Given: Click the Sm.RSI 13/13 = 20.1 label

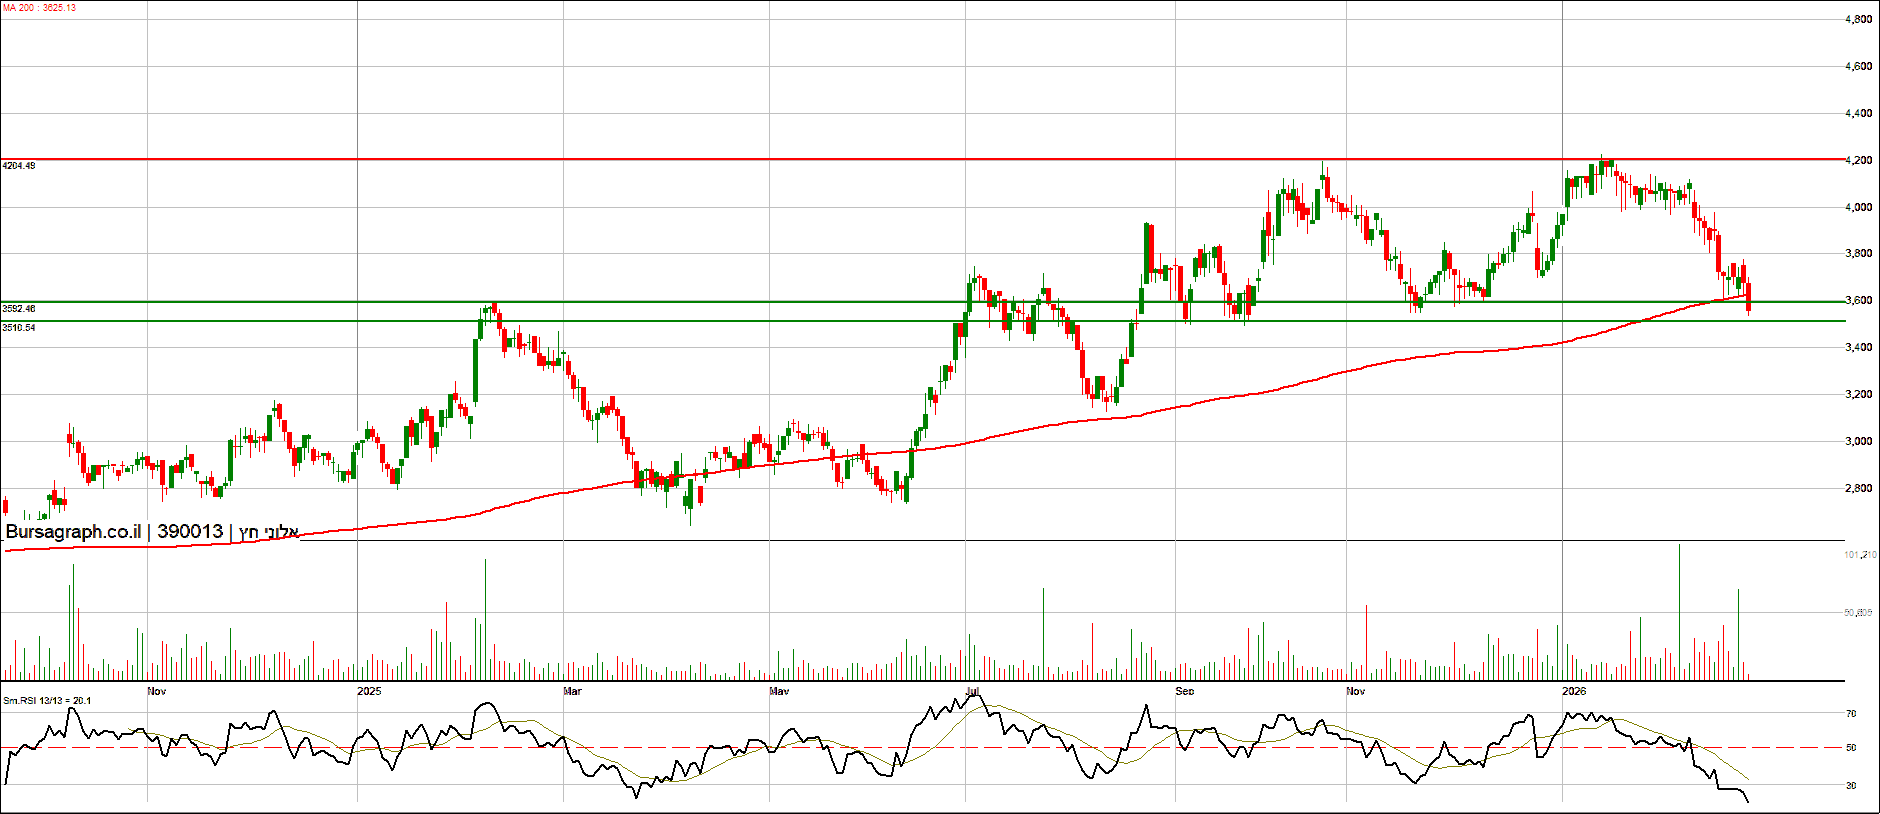Looking at the screenshot, I should tap(47, 700).
